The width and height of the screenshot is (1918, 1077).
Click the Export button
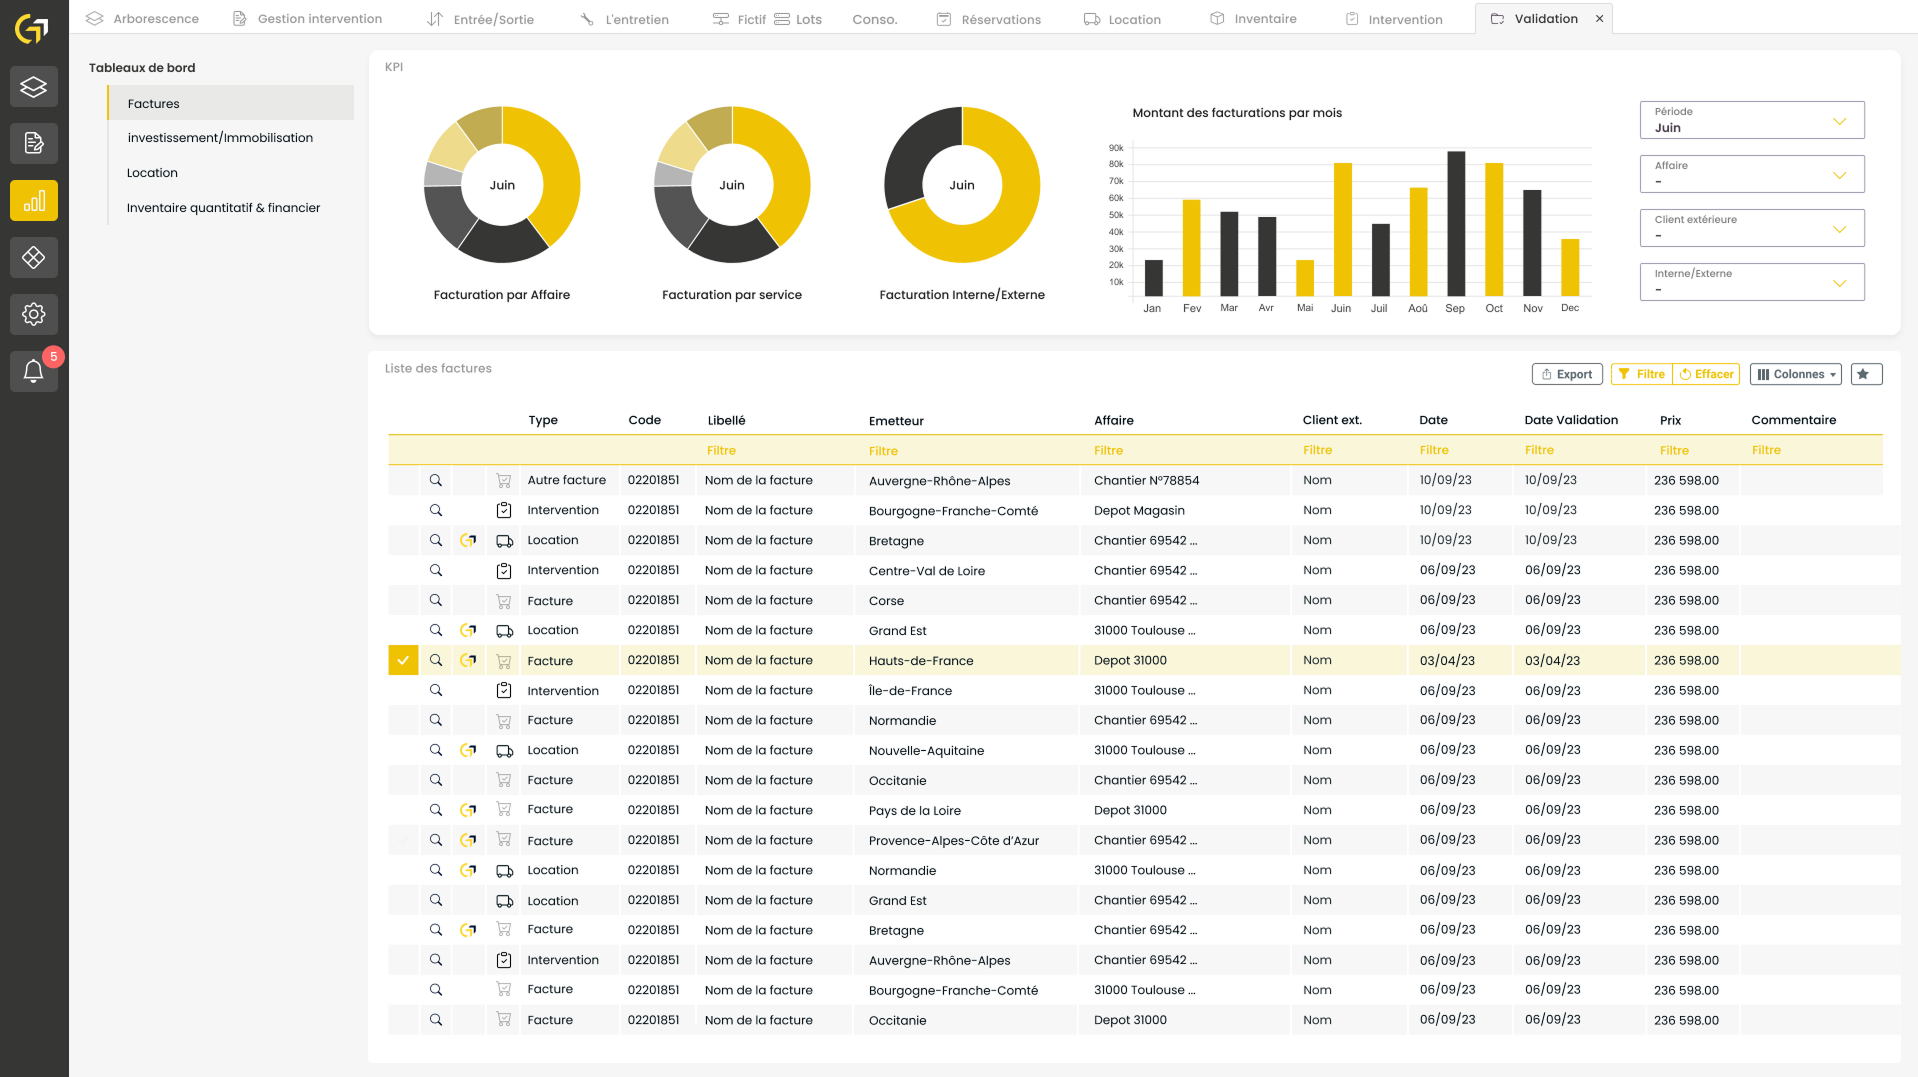1566,374
